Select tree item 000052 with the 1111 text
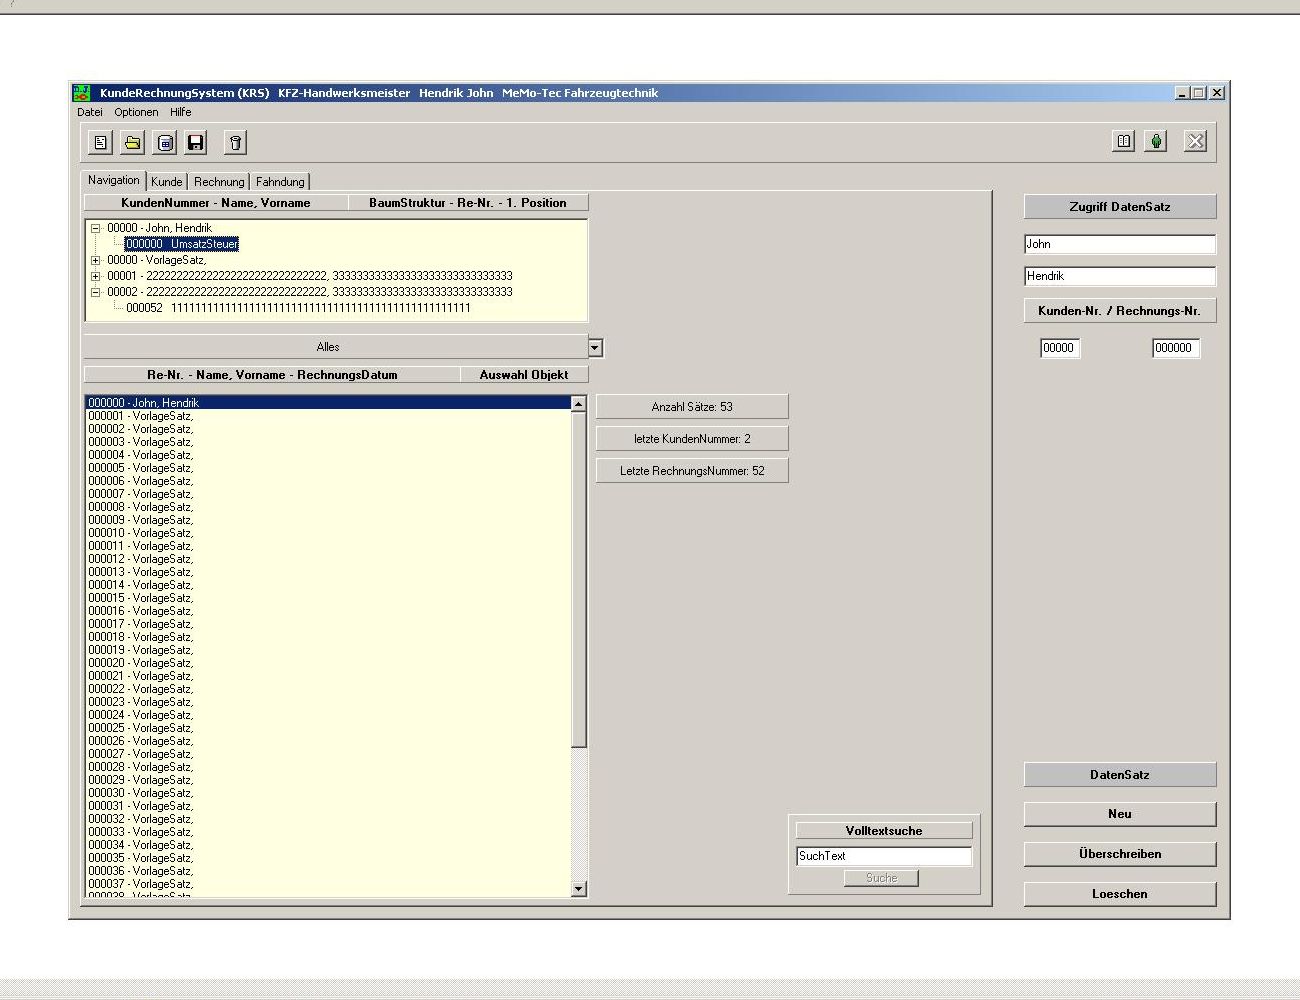This screenshot has width=1300, height=1000. pos(298,308)
